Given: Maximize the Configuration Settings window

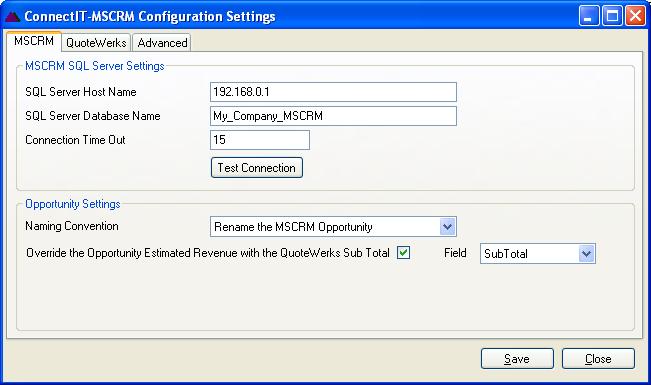Looking at the screenshot, I should (612, 16).
